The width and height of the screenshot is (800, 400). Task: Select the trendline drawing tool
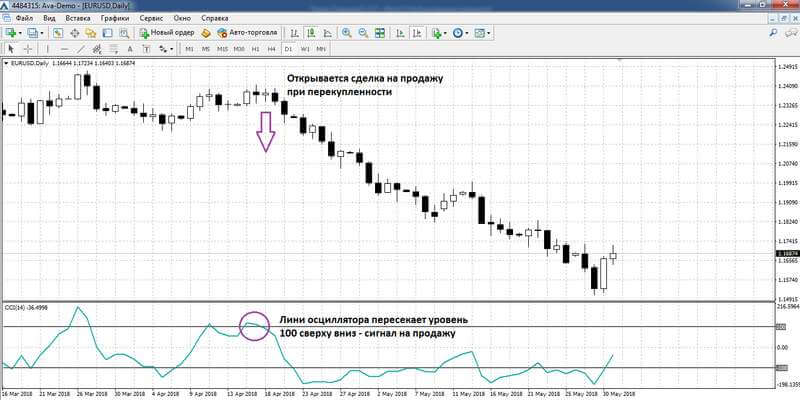coord(83,48)
